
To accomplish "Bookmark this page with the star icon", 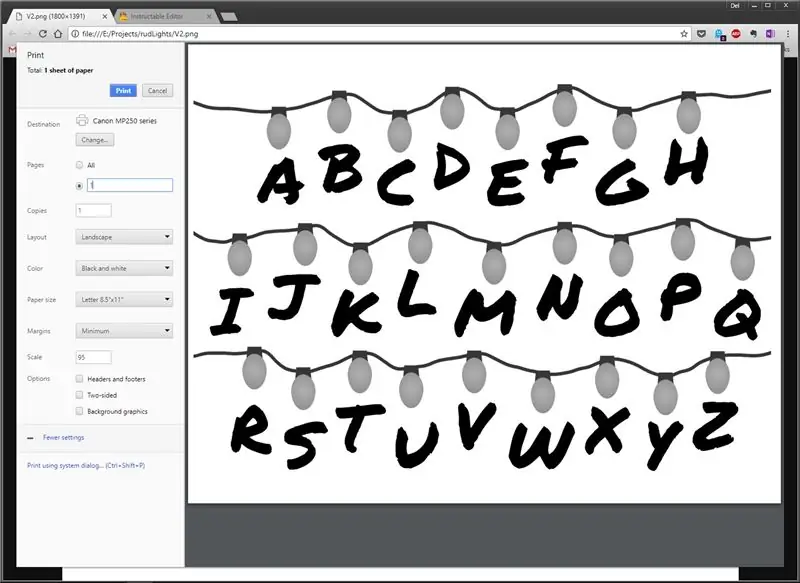I will point(684,34).
